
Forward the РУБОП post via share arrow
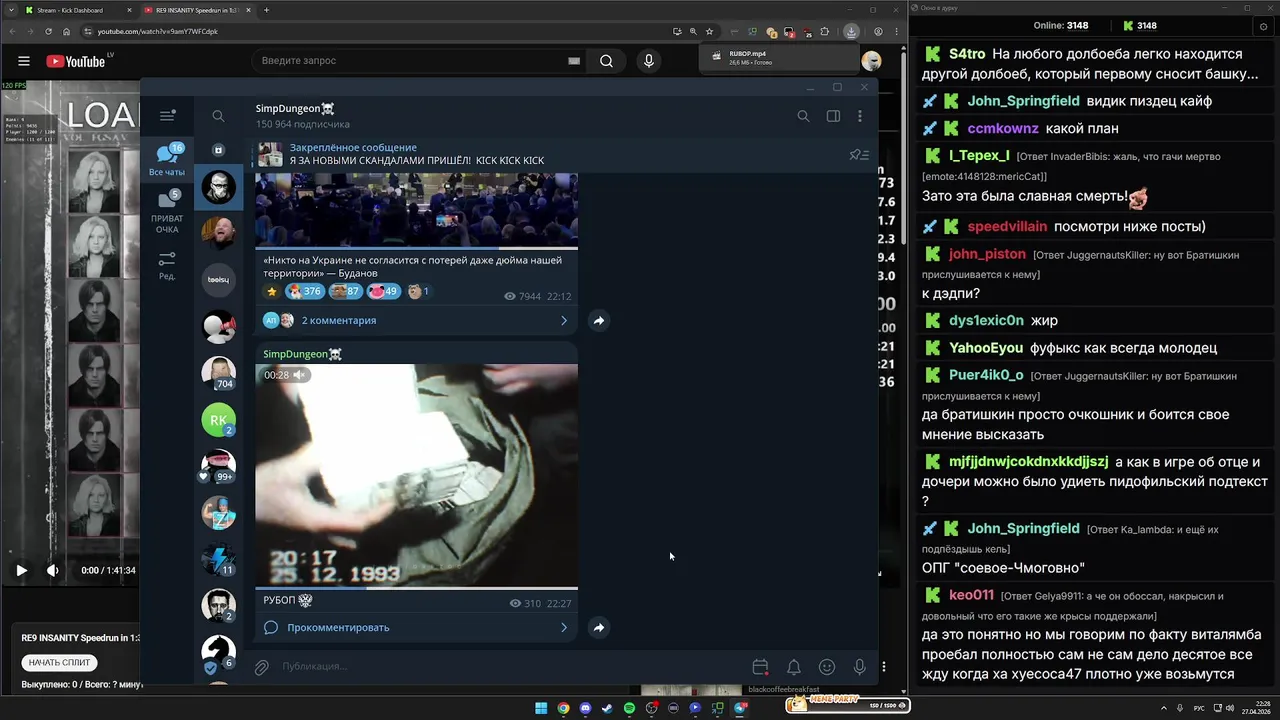click(598, 628)
